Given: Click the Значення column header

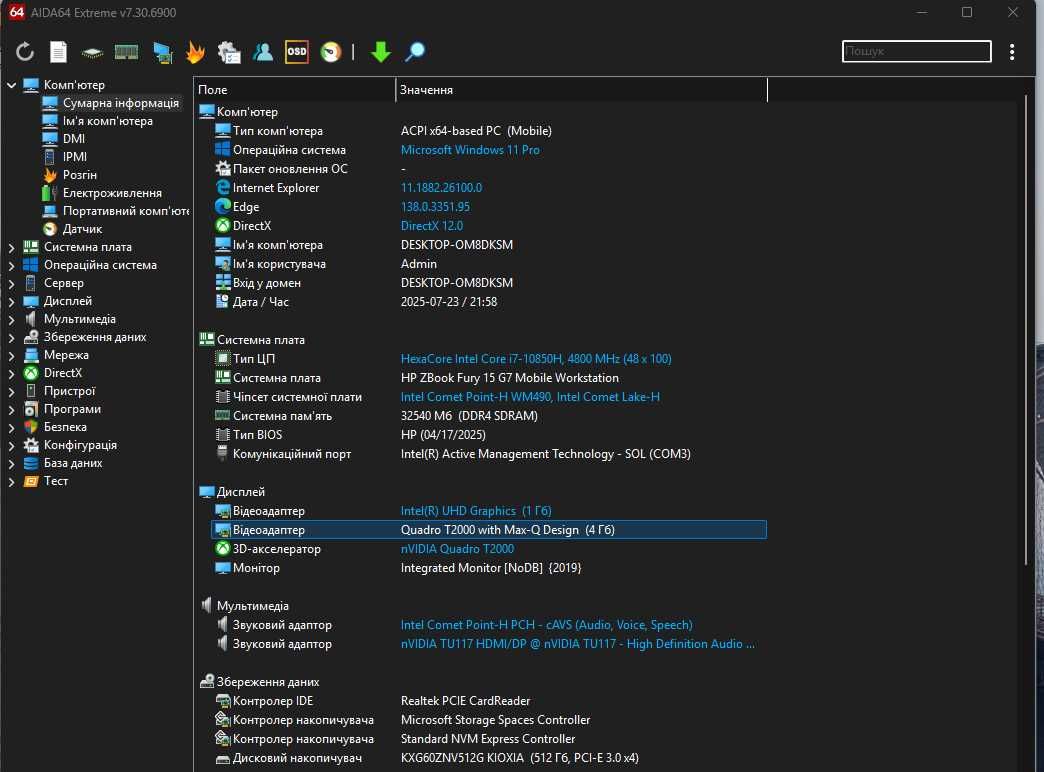Looking at the screenshot, I should pos(581,89).
